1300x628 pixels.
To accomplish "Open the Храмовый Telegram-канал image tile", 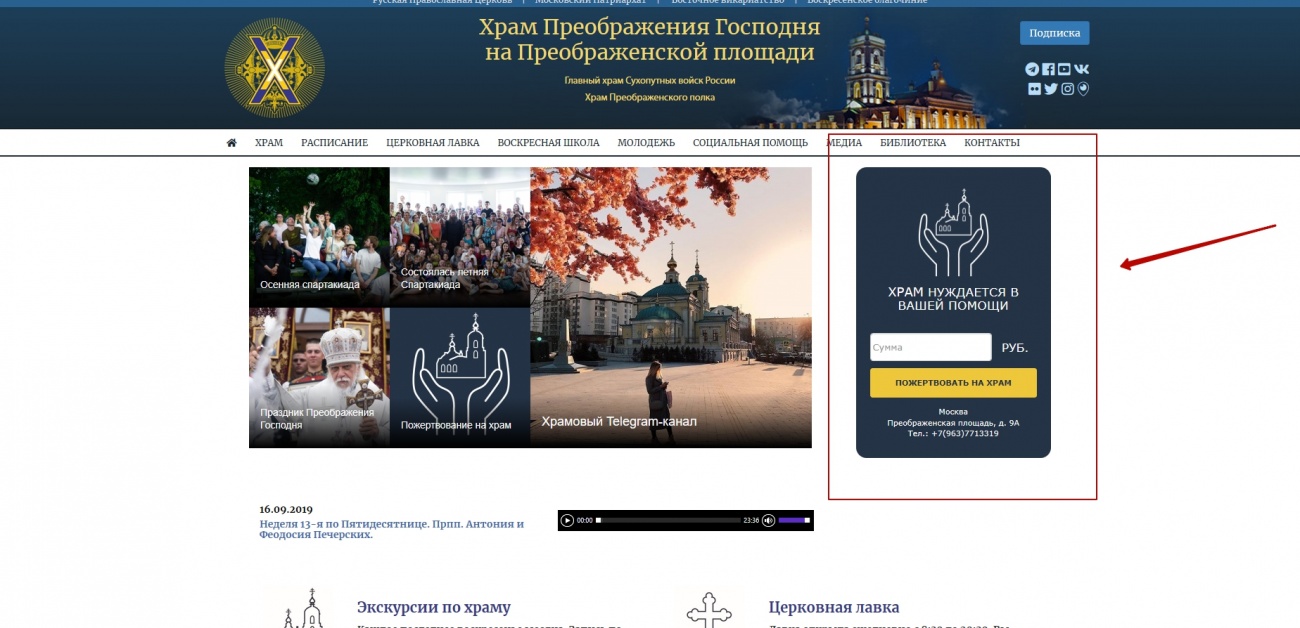I will (x=671, y=307).
